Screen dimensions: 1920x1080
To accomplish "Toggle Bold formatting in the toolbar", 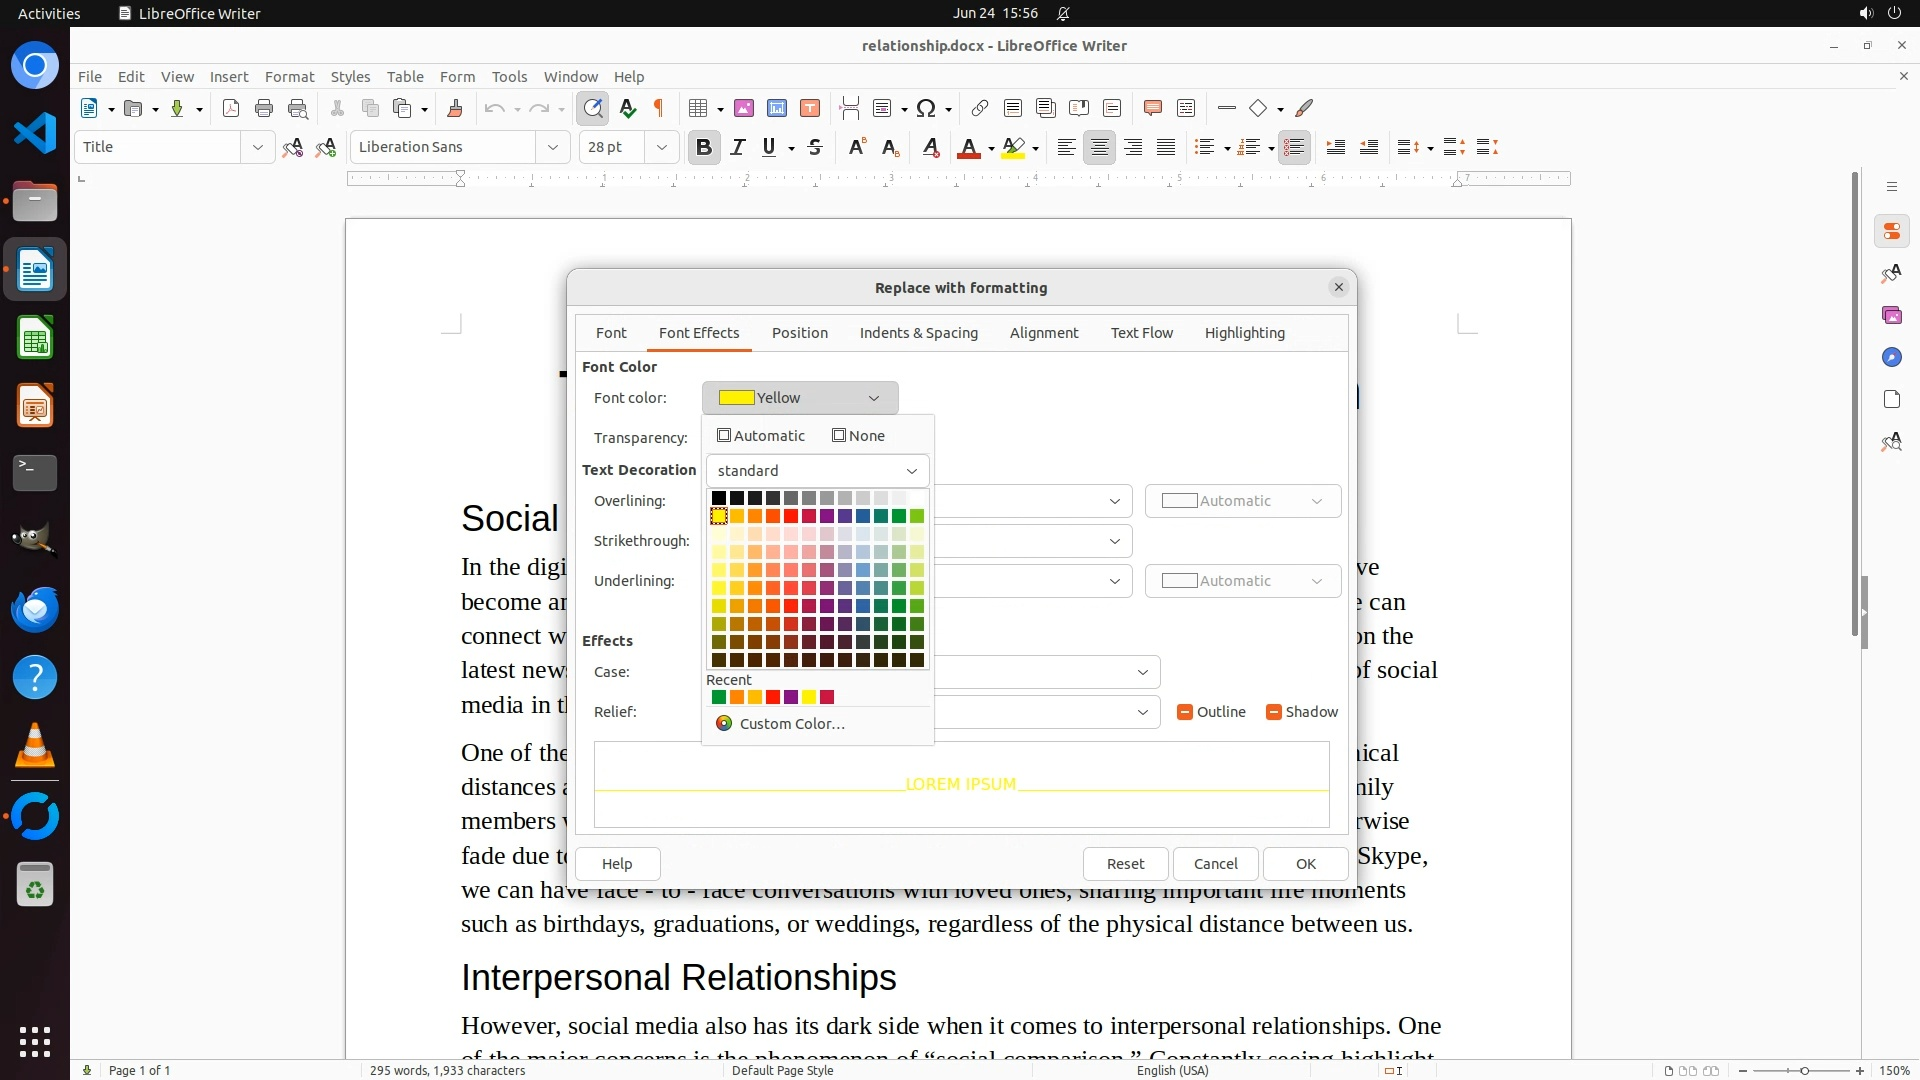I will click(x=703, y=147).
